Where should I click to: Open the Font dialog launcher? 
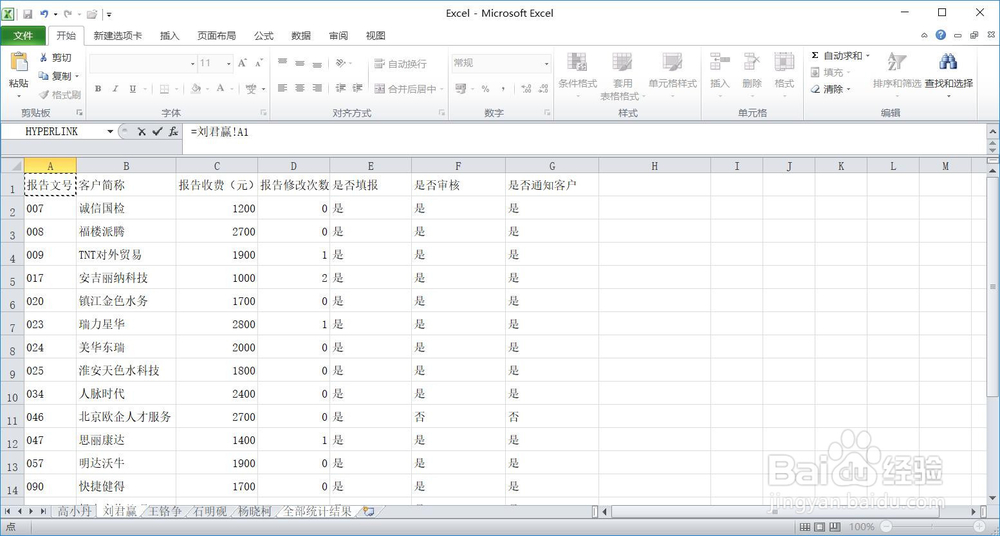(x=263, y=113)
